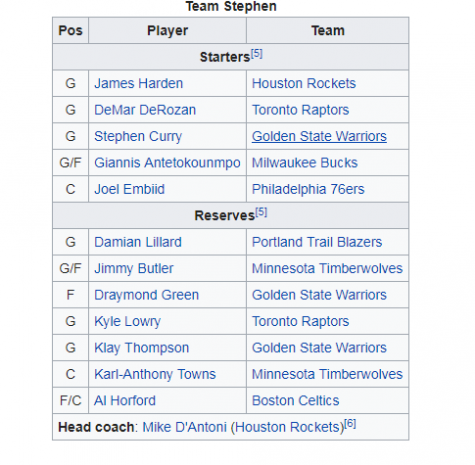
Task: Click underlined Golden State Warriors link
Action: (319, 136)
